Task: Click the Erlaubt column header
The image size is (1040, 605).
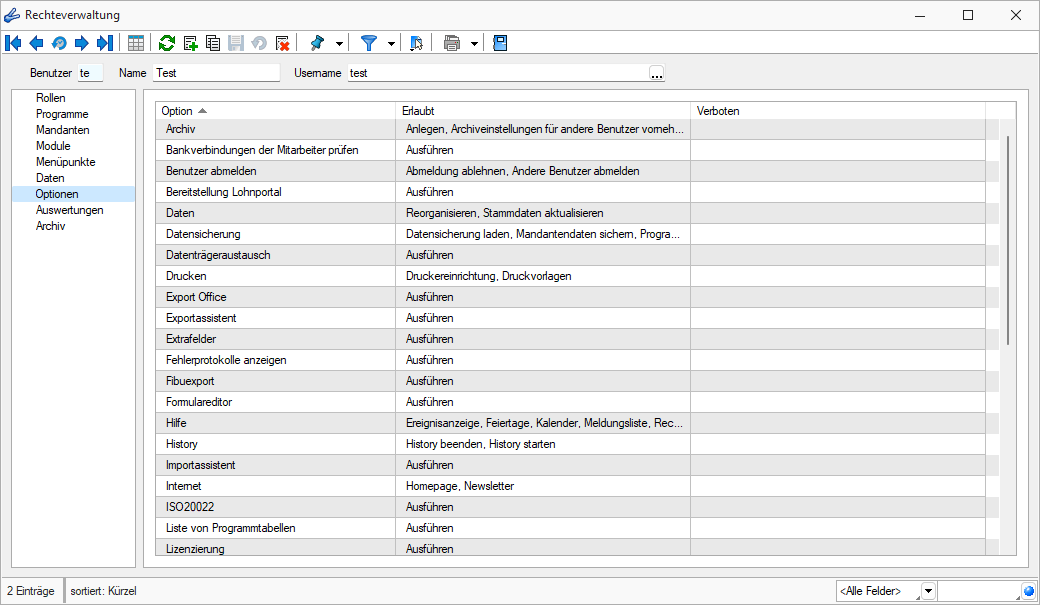Action: coord(543,111)
